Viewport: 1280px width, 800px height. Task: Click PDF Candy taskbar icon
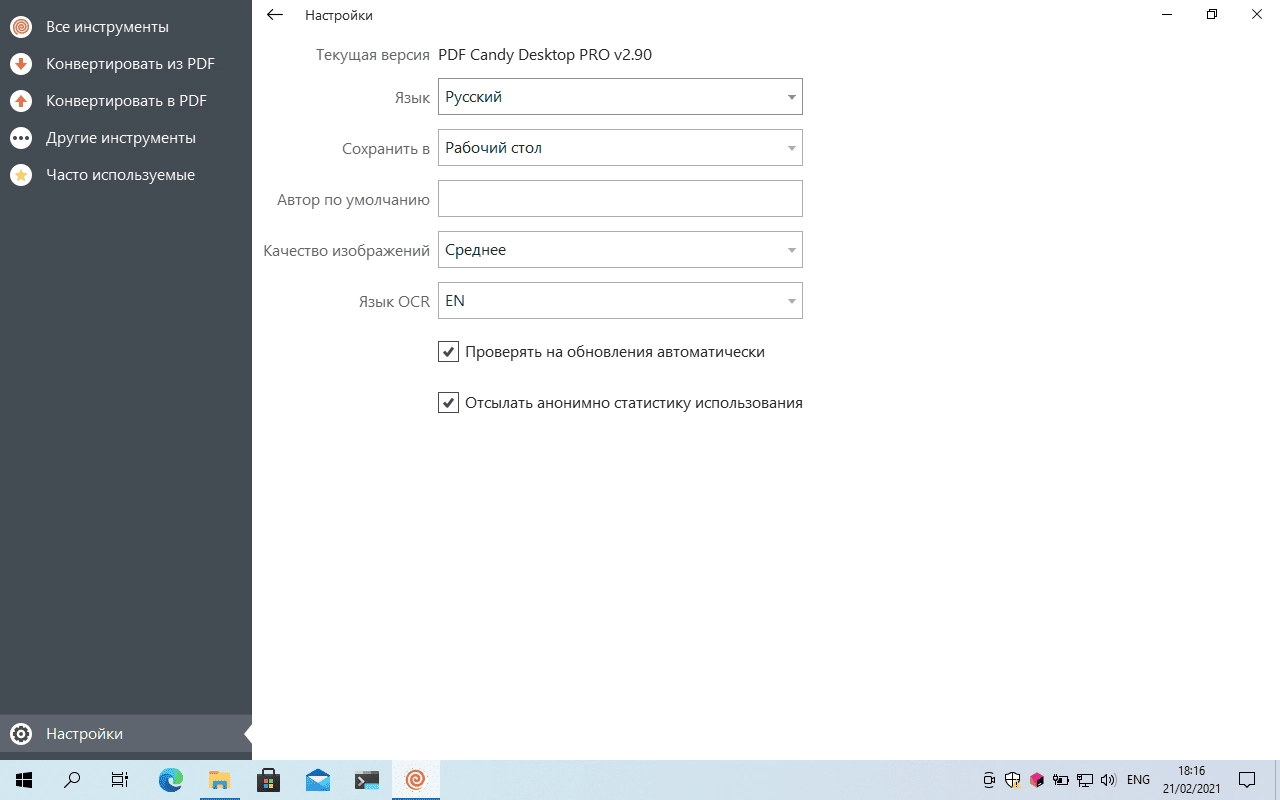pos(416,780)
